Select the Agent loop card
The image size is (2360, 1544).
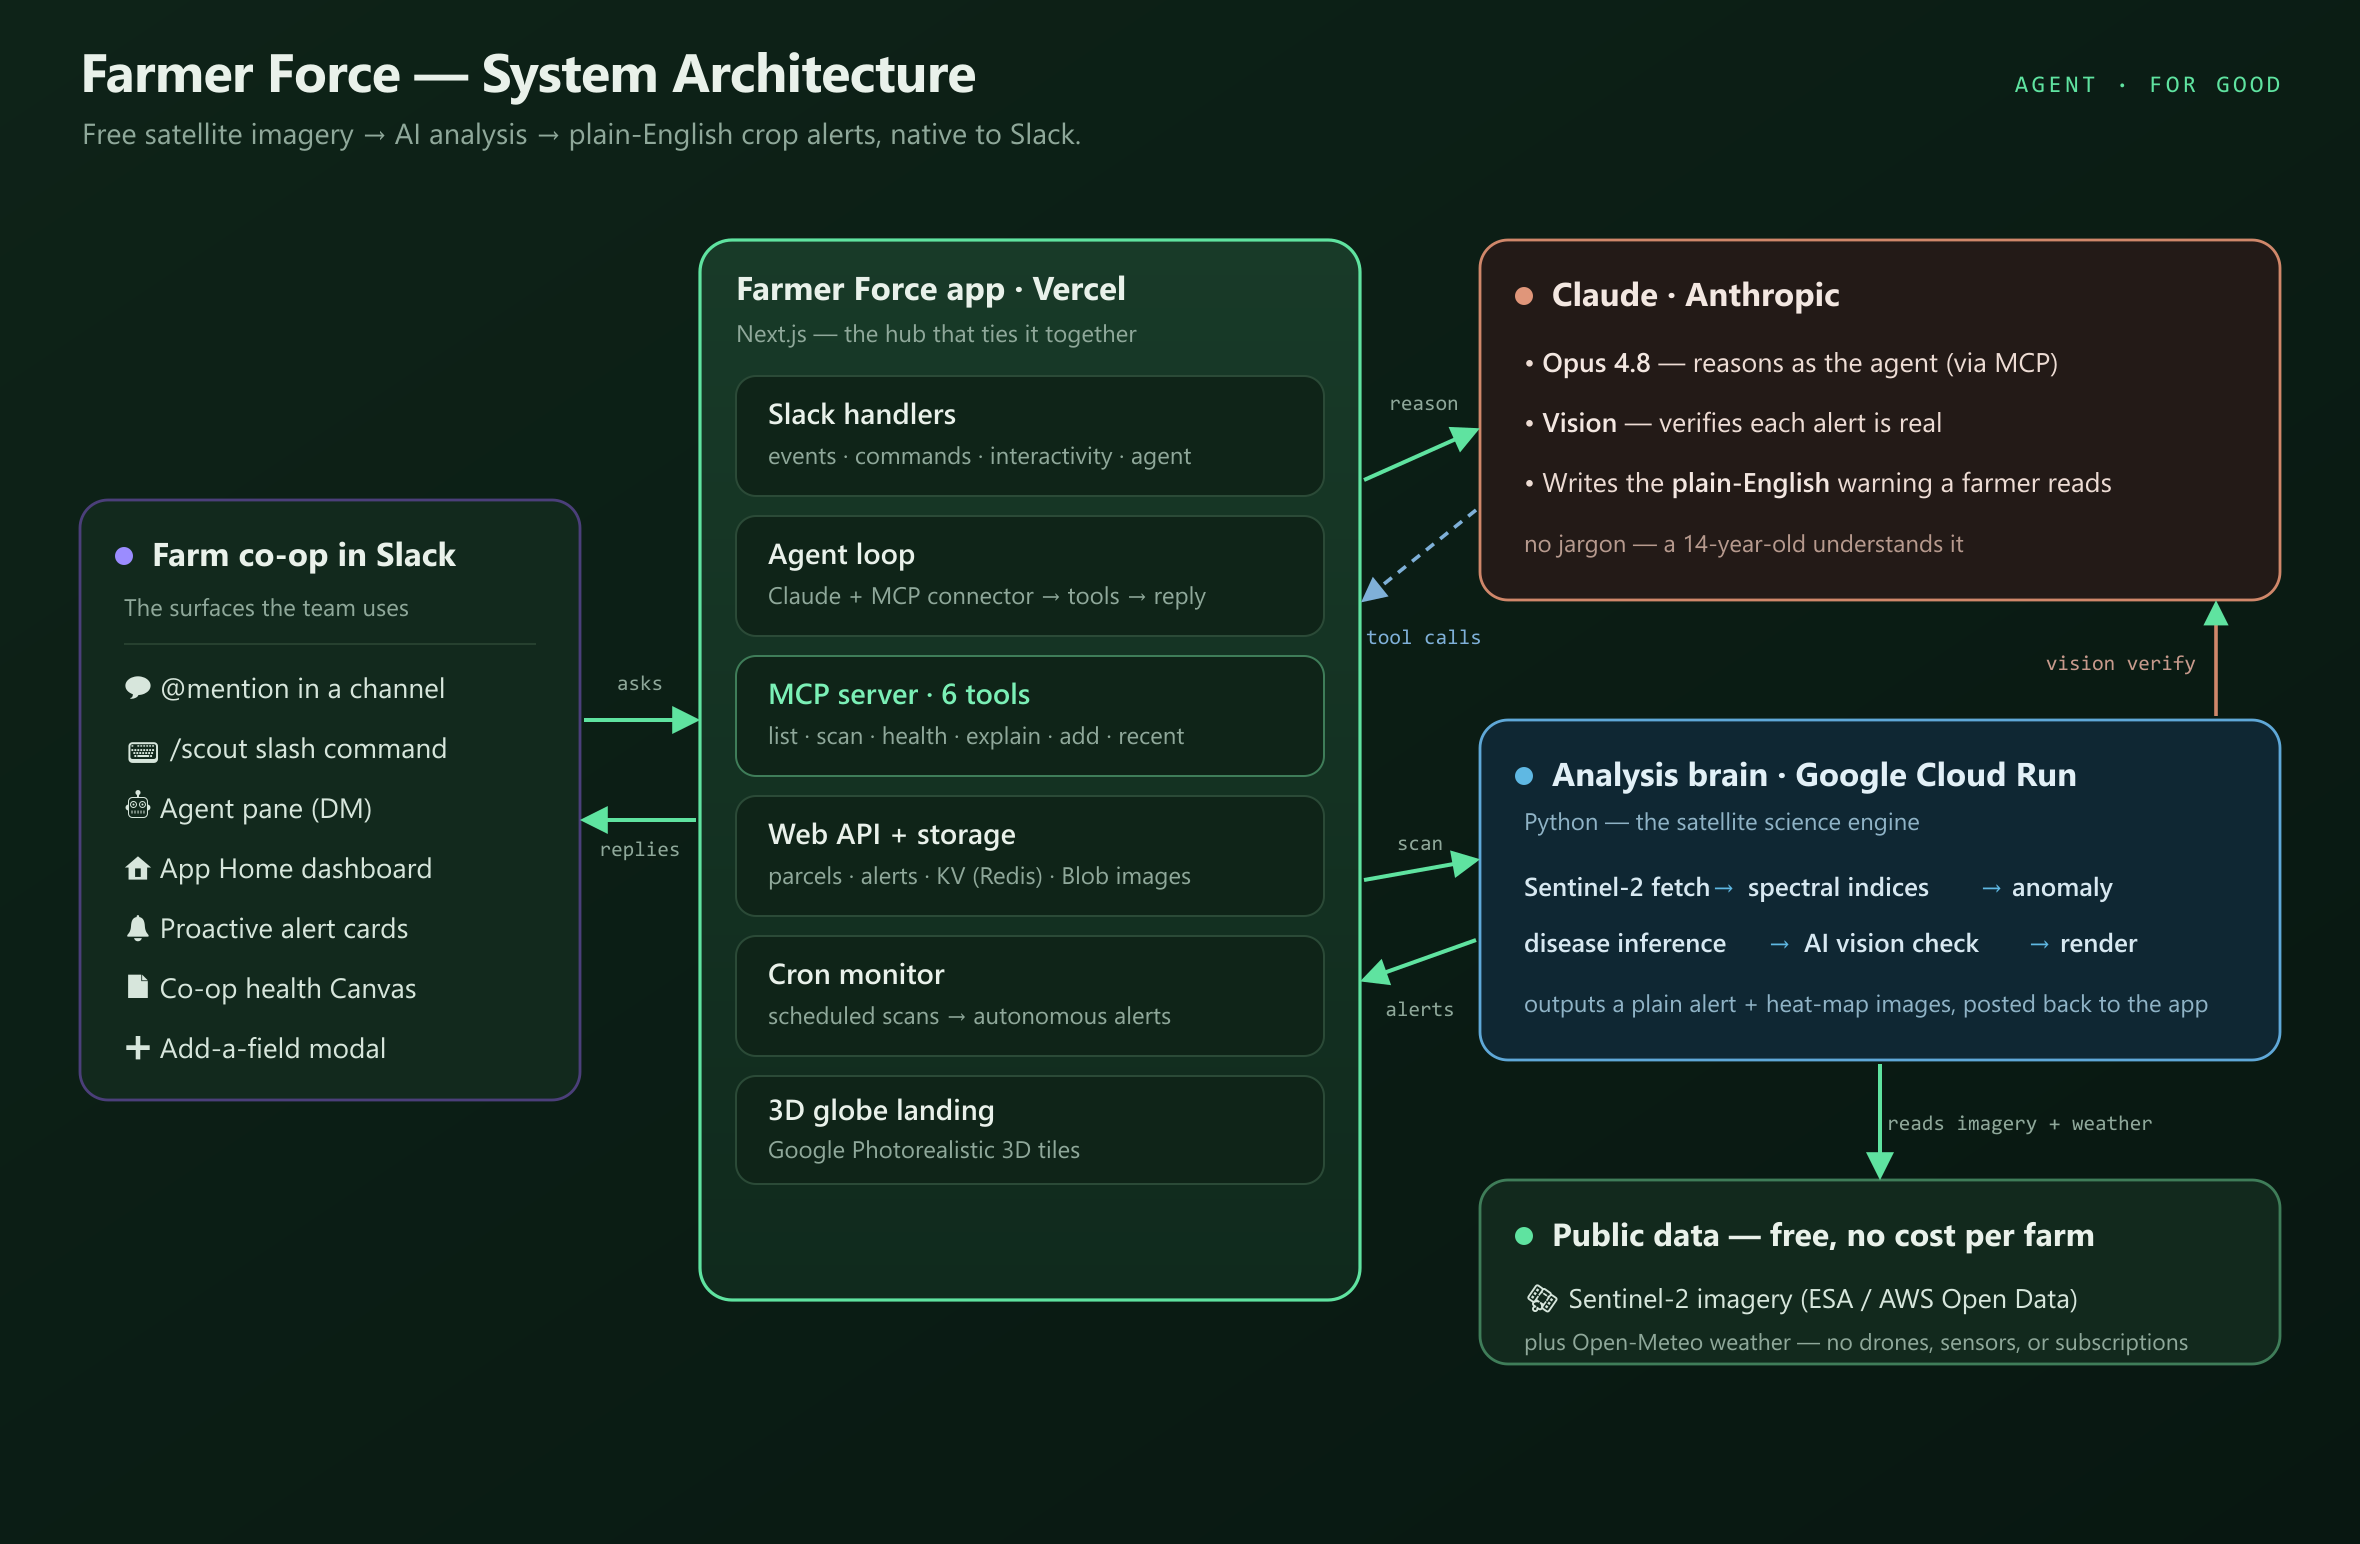[x=1030, y=576]
